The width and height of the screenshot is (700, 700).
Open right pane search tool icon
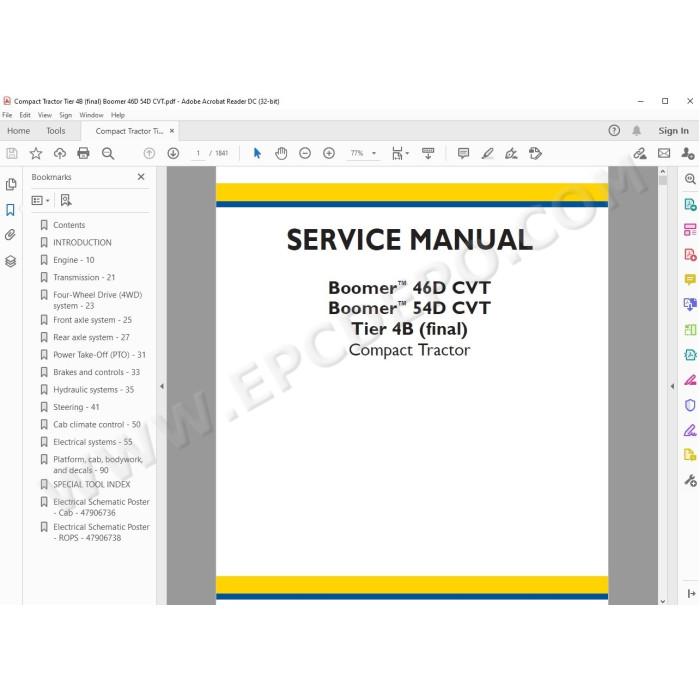tap(690, 179)
